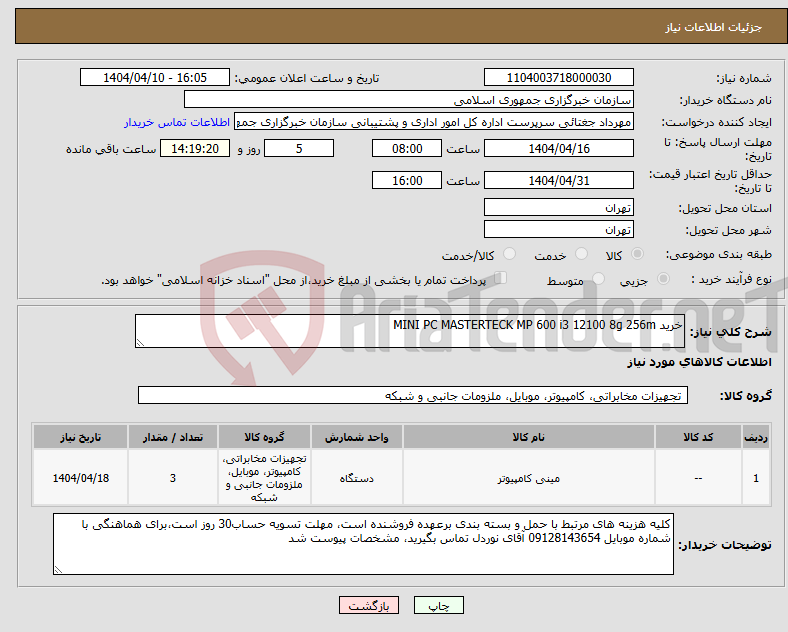Viewport: 788px width, 632px height.
Task: Click the ساعت باقی مانده label
Action: coord(111,149)
